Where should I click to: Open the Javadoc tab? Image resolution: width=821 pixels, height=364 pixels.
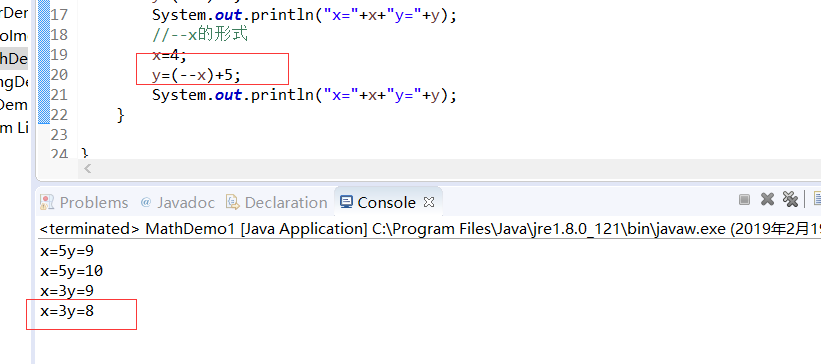pyautogui.click(x=177, y=202)
